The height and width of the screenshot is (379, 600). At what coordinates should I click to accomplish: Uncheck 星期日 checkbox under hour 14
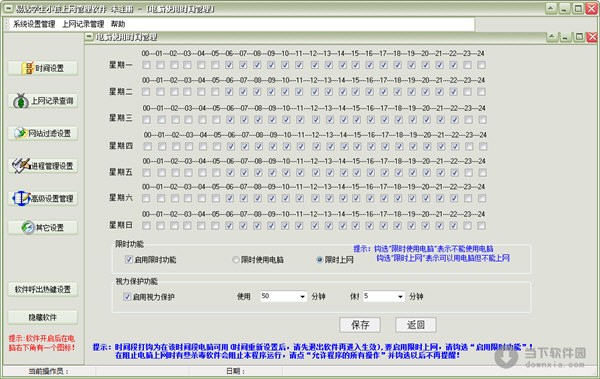point(342,225)
